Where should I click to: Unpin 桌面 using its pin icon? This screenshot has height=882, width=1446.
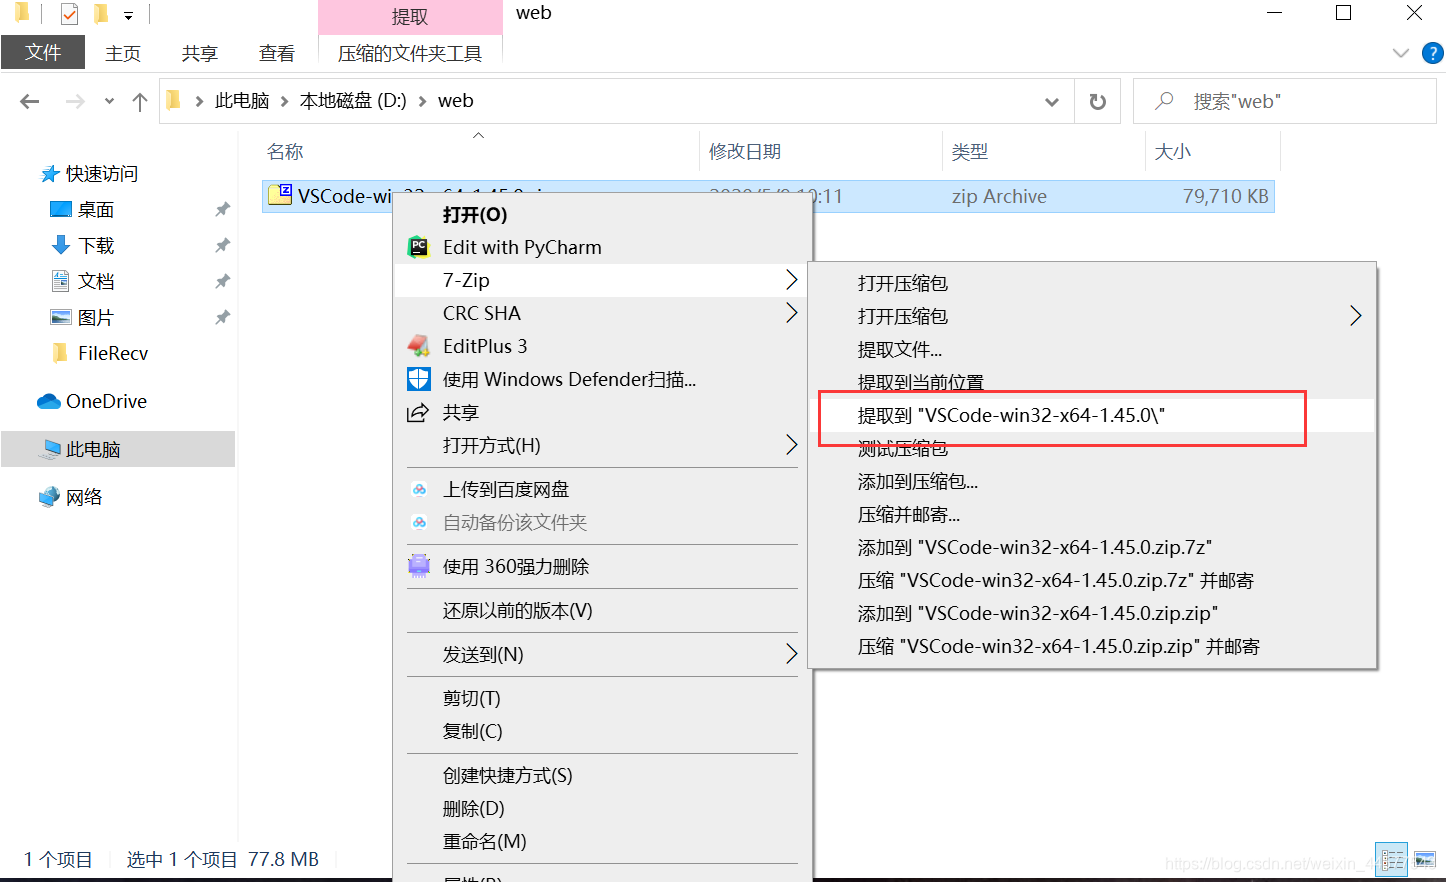(x=222, y=209)
